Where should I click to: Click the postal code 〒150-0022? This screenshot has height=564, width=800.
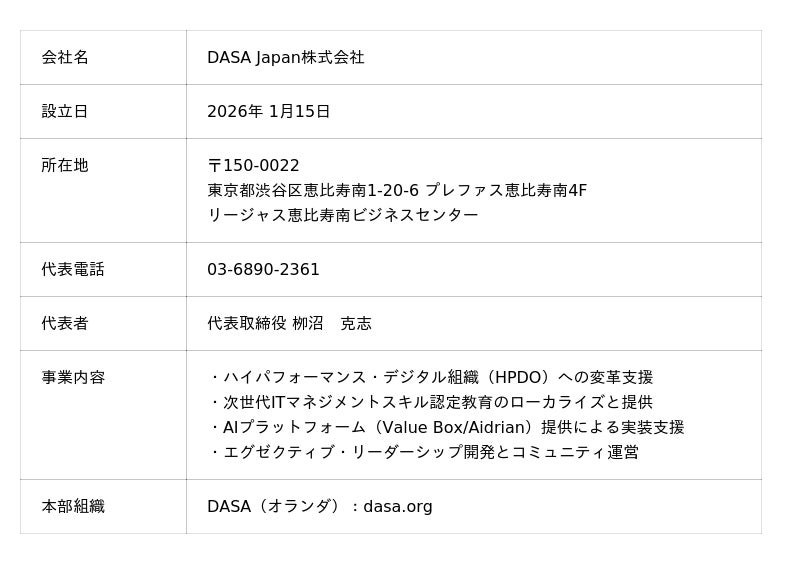tap(253, 165)
